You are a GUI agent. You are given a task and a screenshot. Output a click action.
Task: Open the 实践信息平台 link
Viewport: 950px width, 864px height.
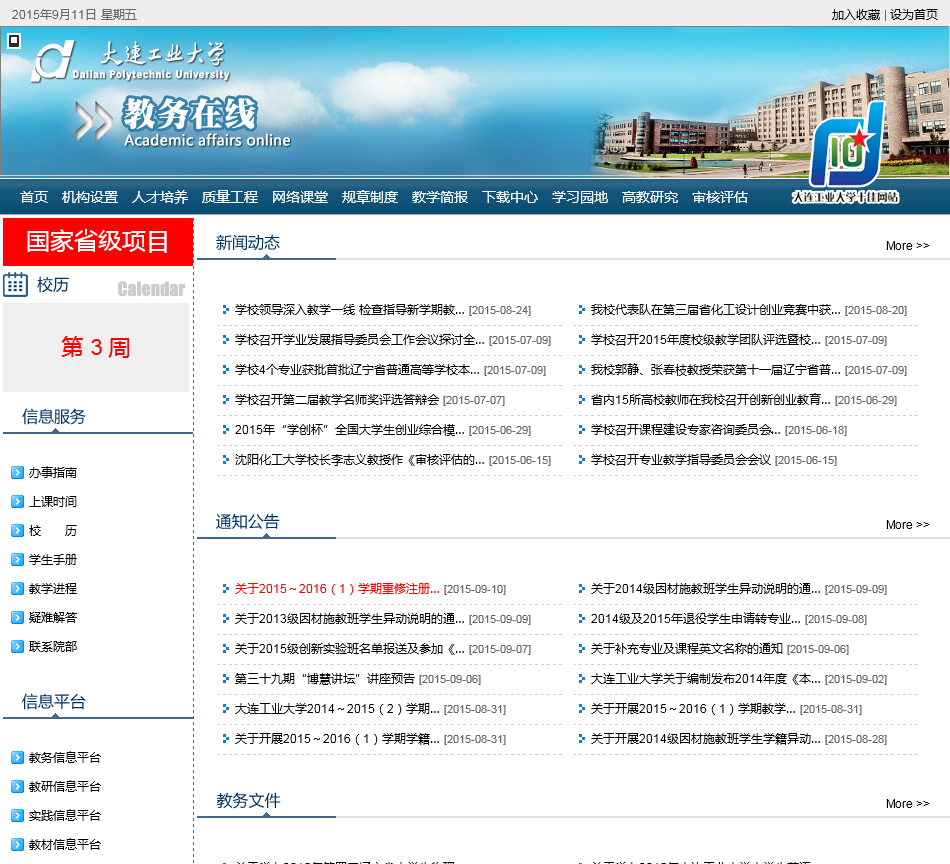pos(65,816)
